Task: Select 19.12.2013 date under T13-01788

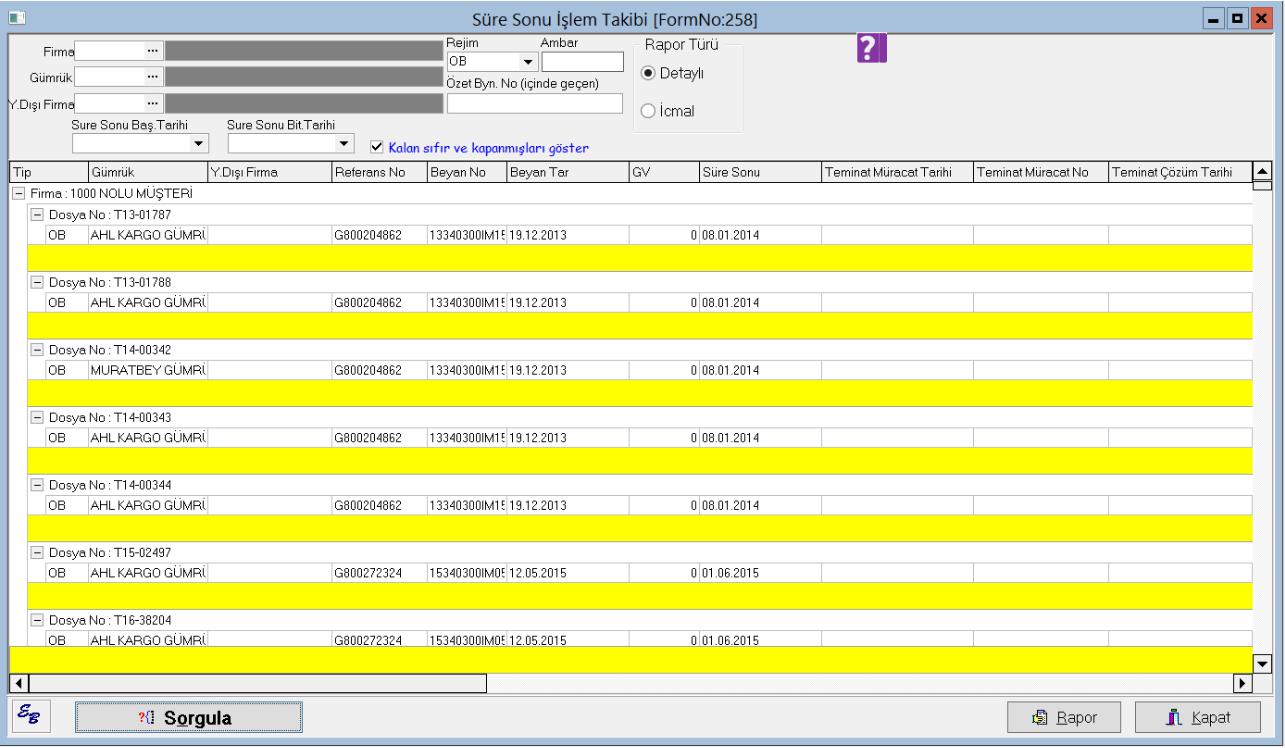Action: pyautogui.click(x=568, y=302)
